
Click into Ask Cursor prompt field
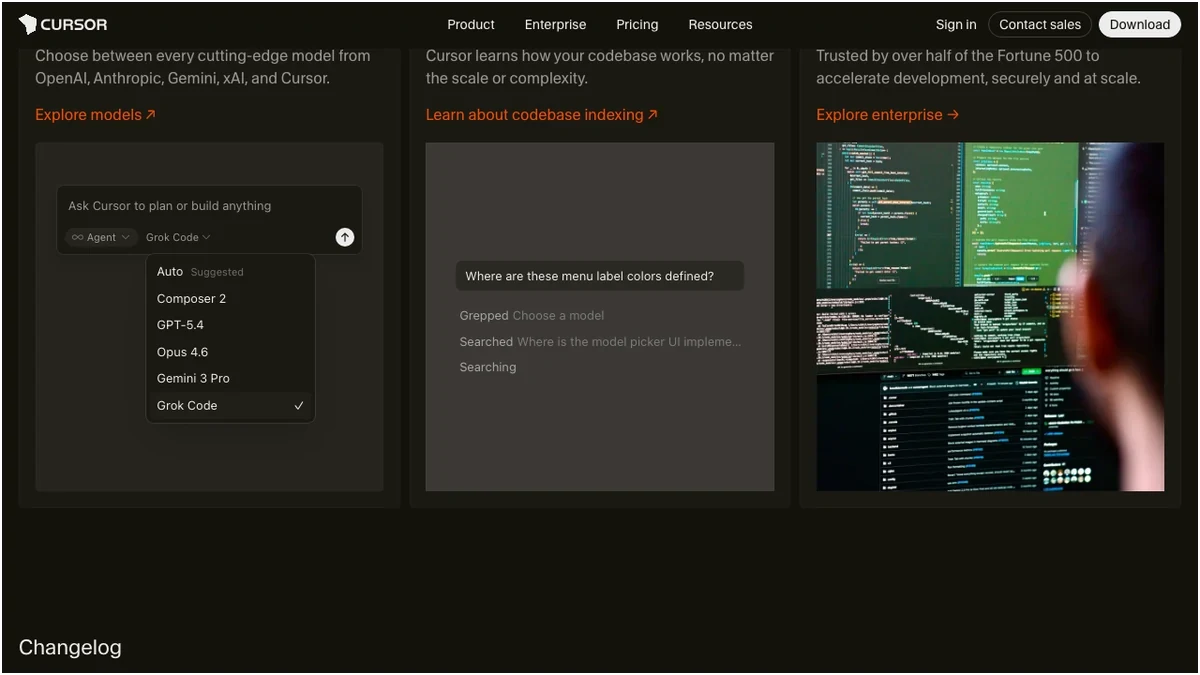click(x=200, y=206)
